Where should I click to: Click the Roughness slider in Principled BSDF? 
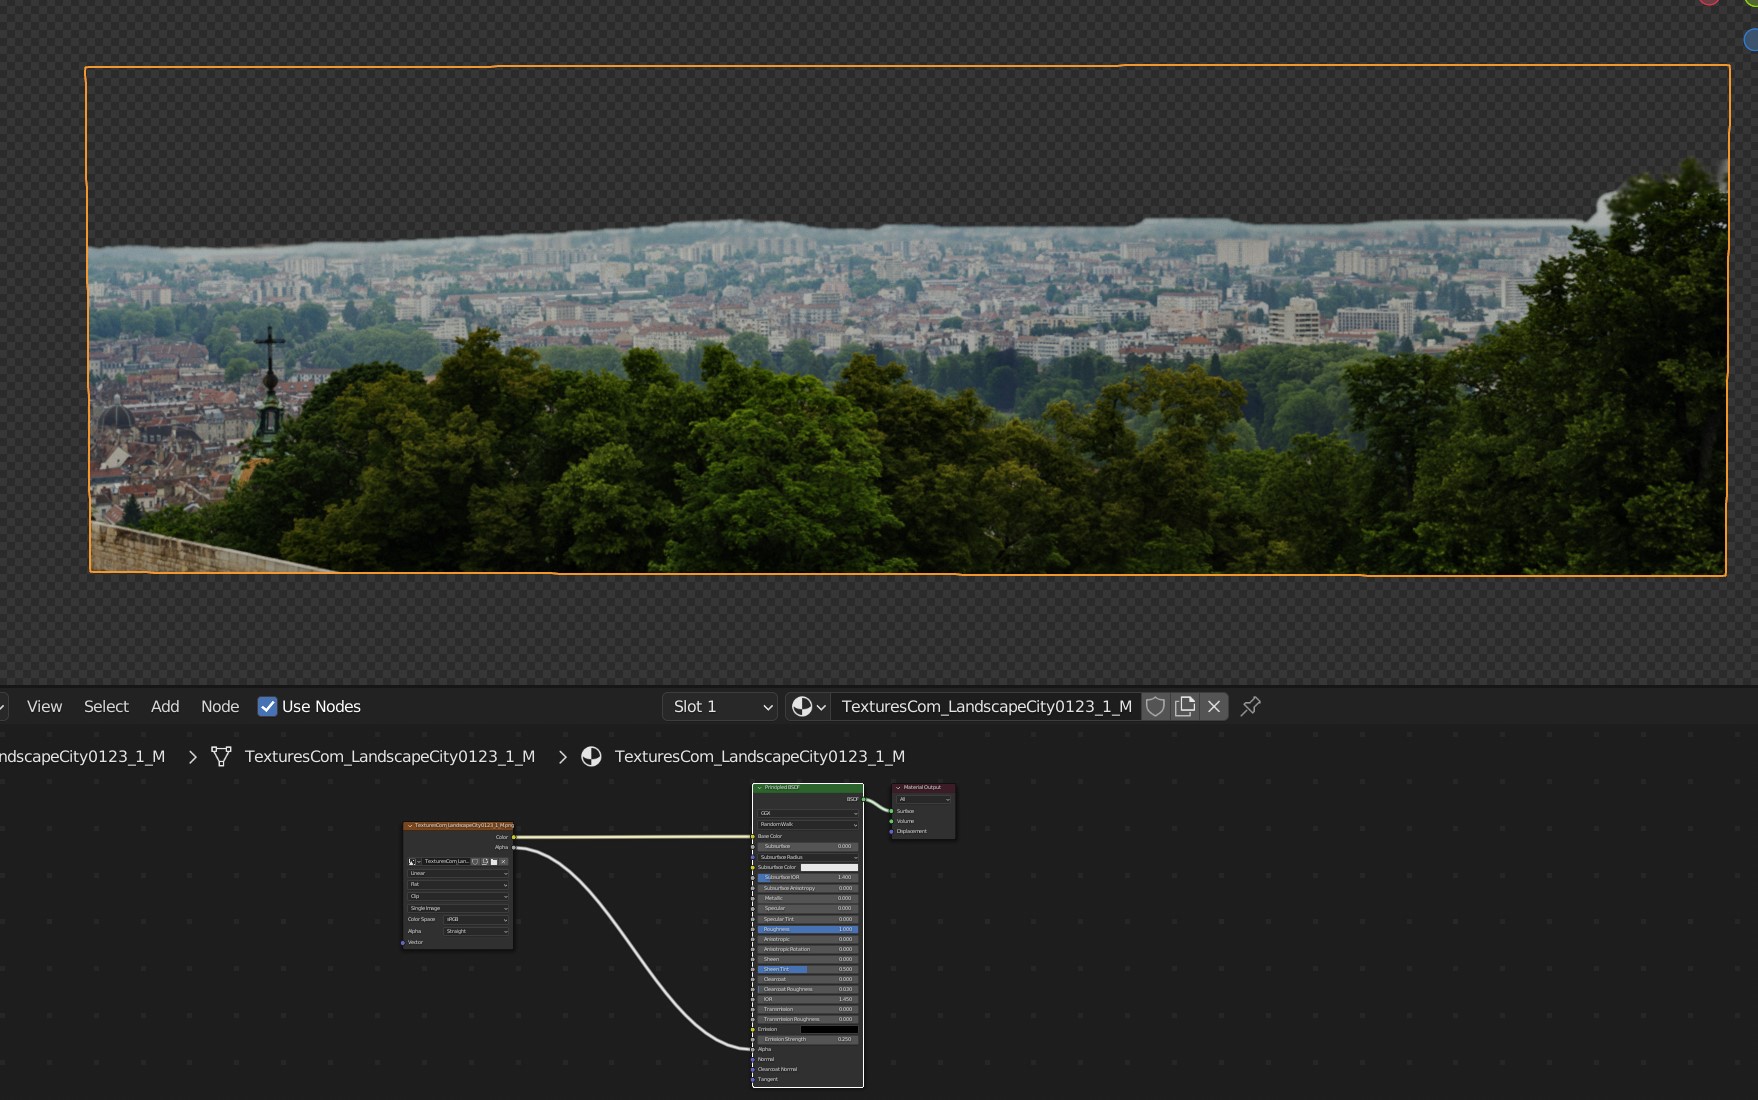coord(807,929)
